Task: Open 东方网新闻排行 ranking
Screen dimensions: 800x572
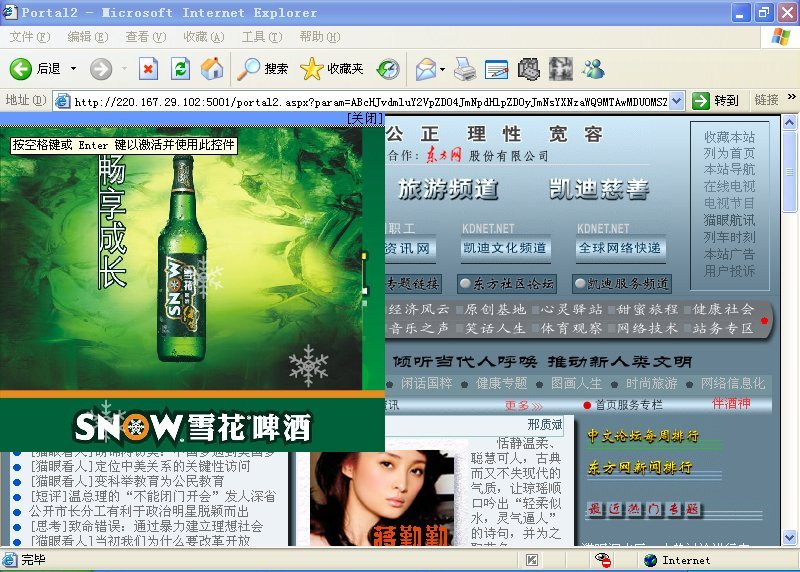Action: (640, 467)
